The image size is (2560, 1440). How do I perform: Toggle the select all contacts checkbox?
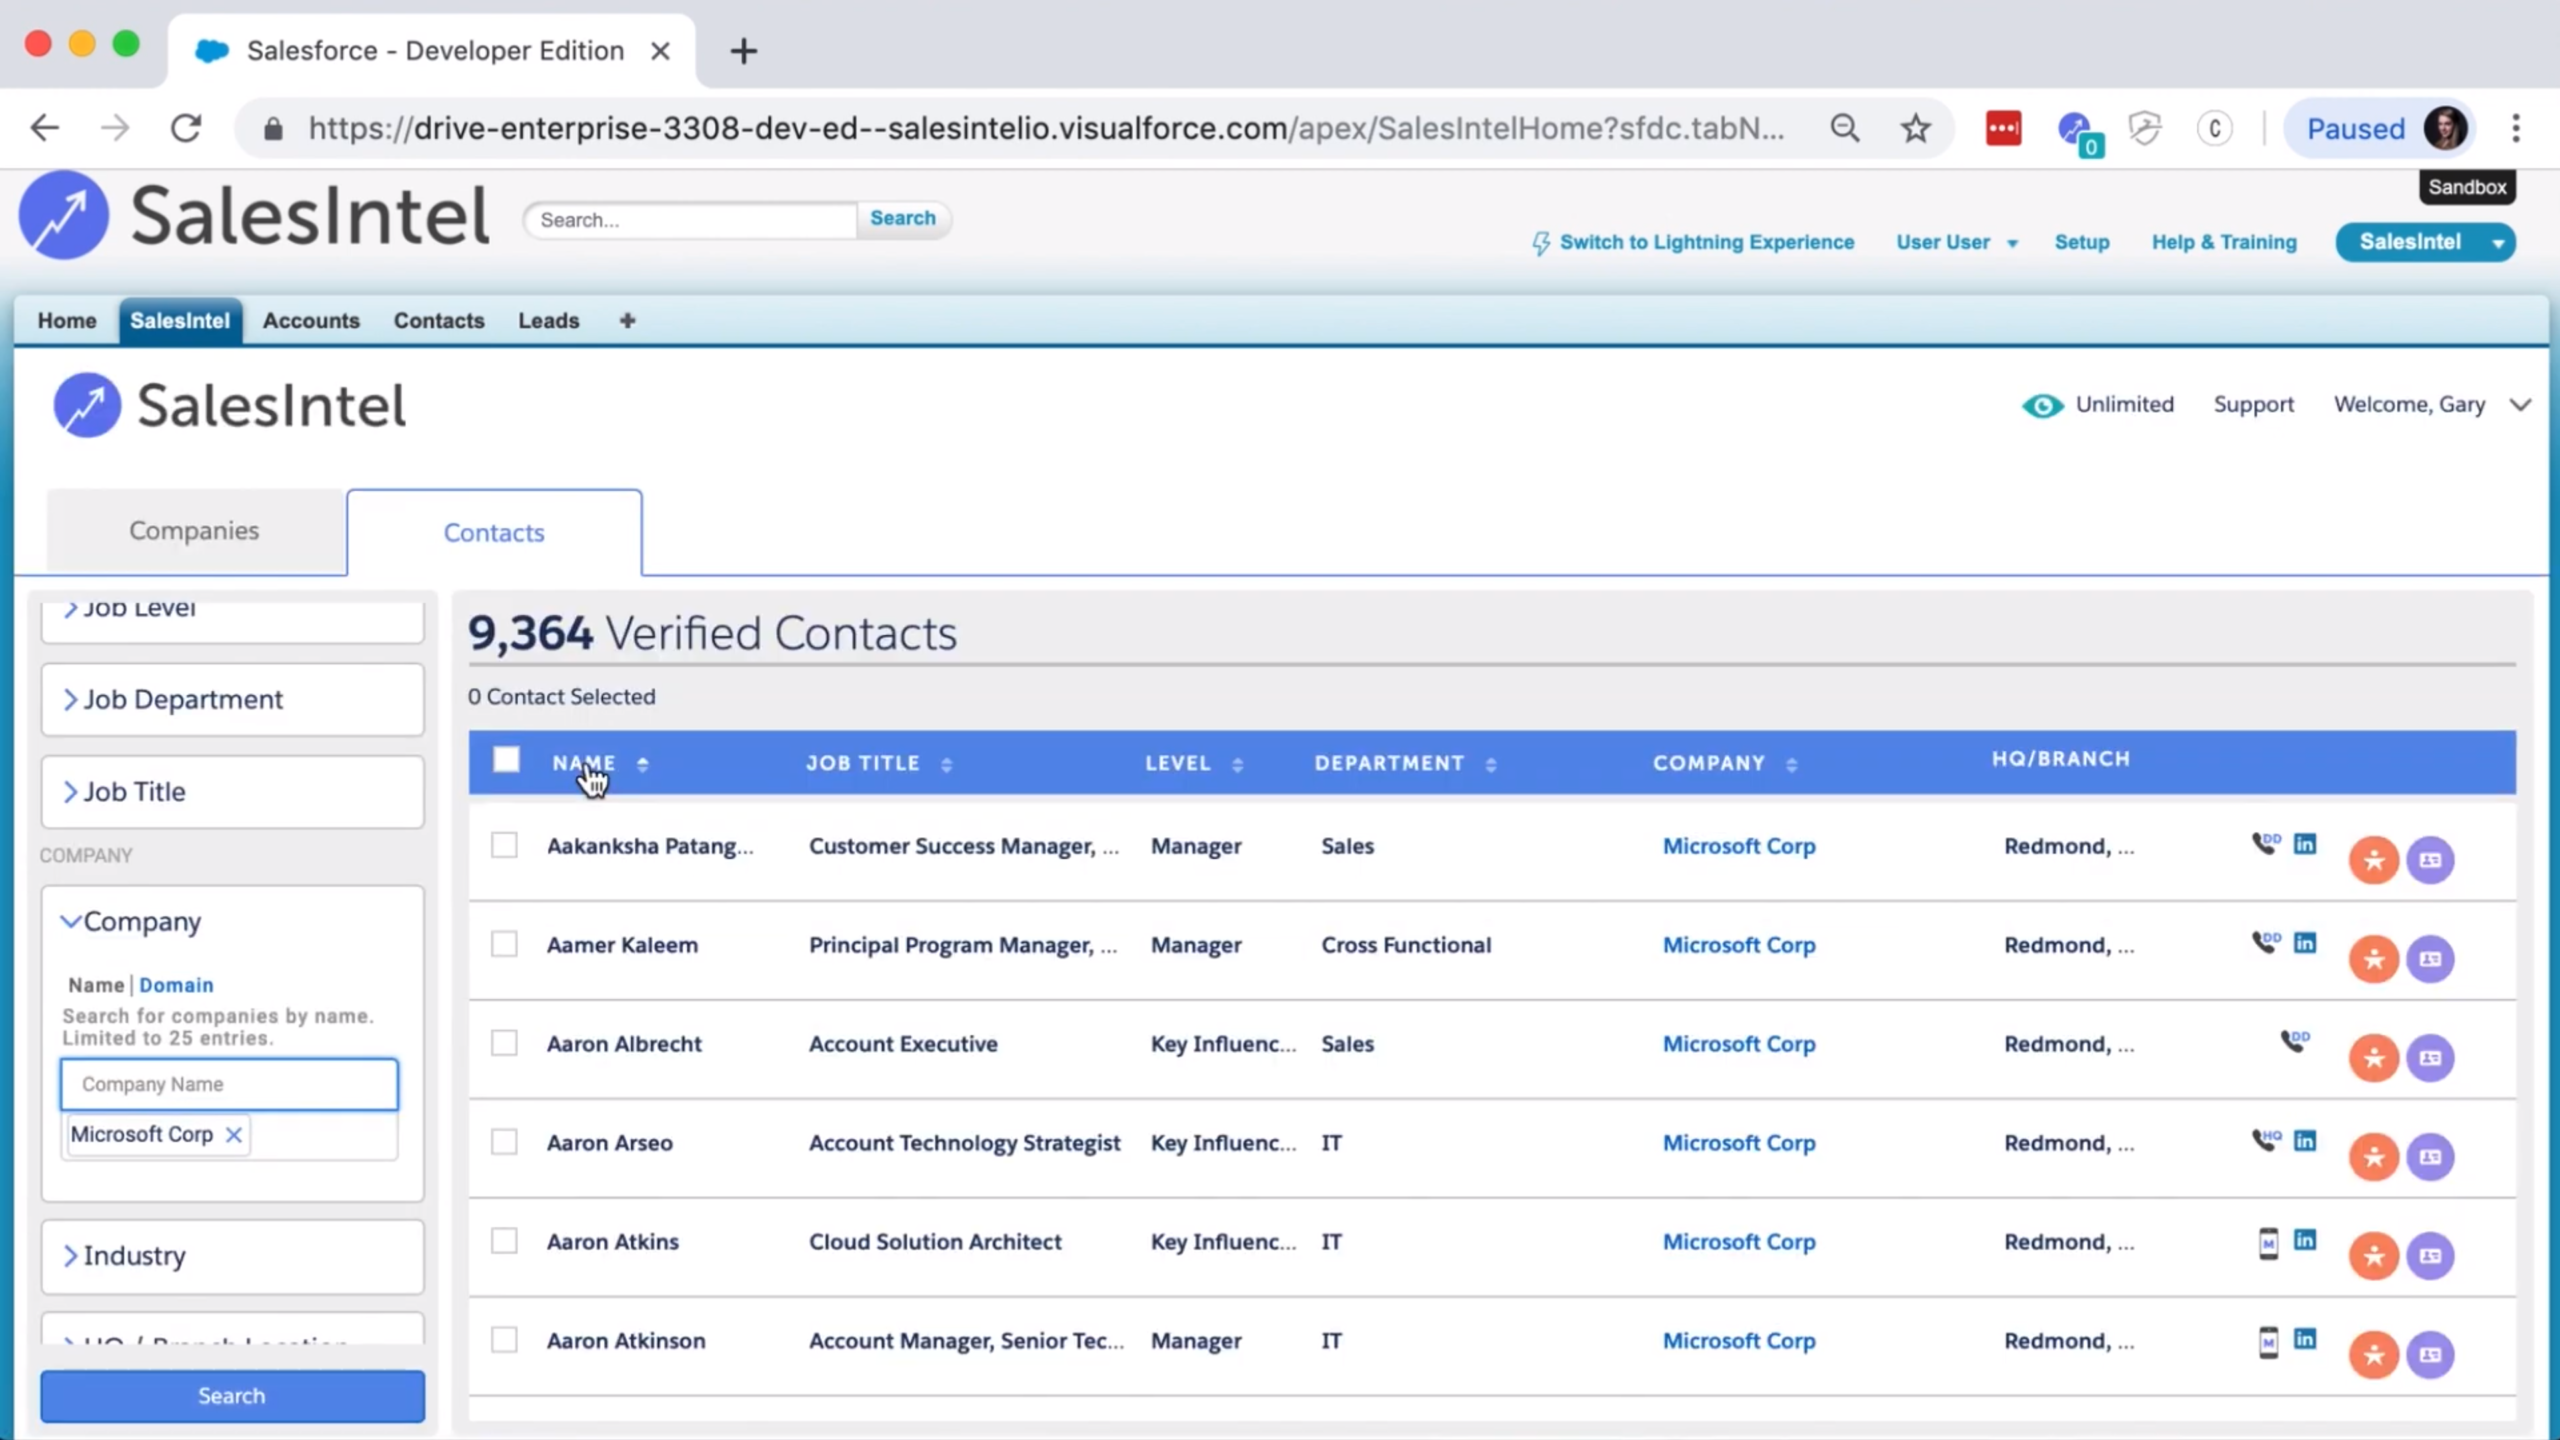pyautogui.click(x=505, y=760)
